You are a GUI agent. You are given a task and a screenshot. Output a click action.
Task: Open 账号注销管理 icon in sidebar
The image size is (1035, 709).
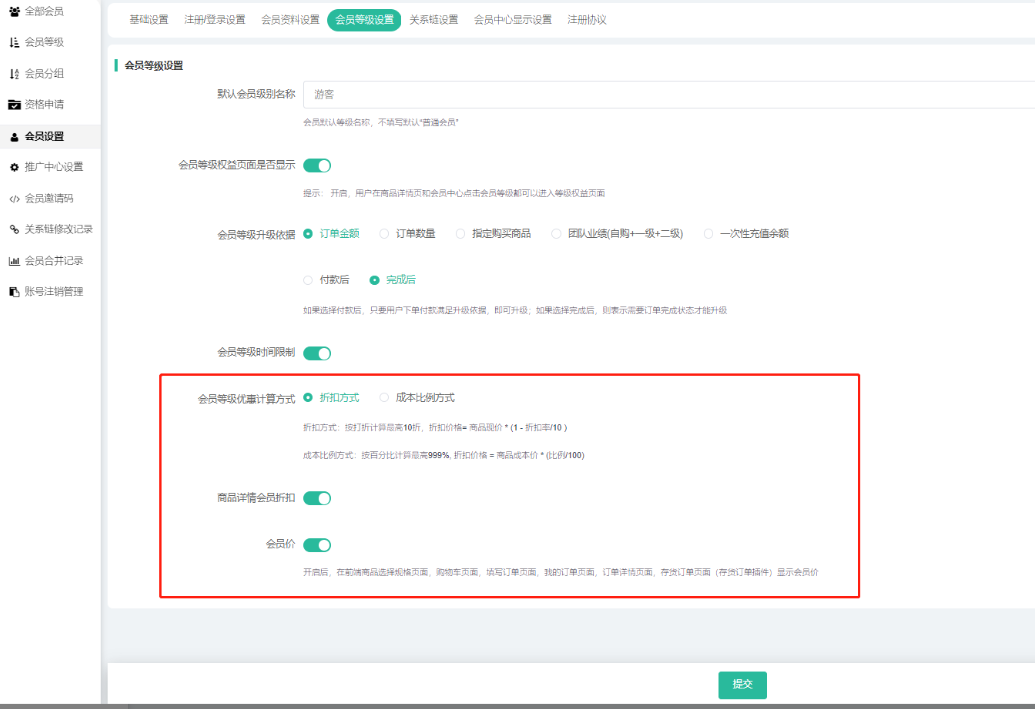(14, 292)
